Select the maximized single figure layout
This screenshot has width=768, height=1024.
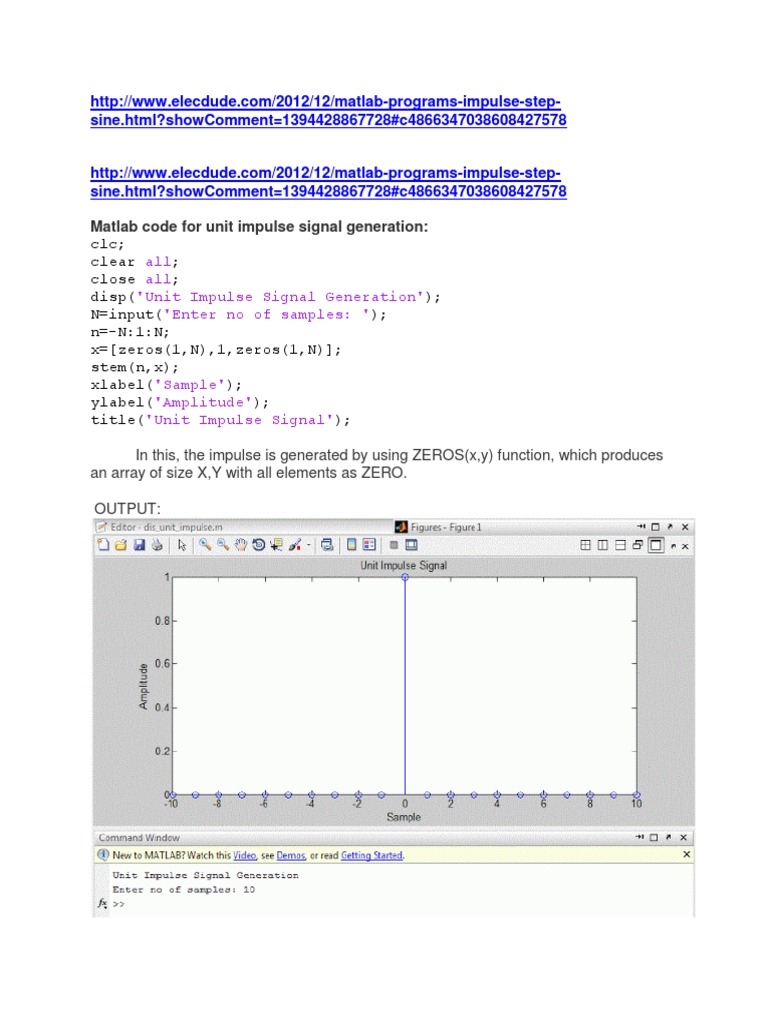[x=656, y=545]
